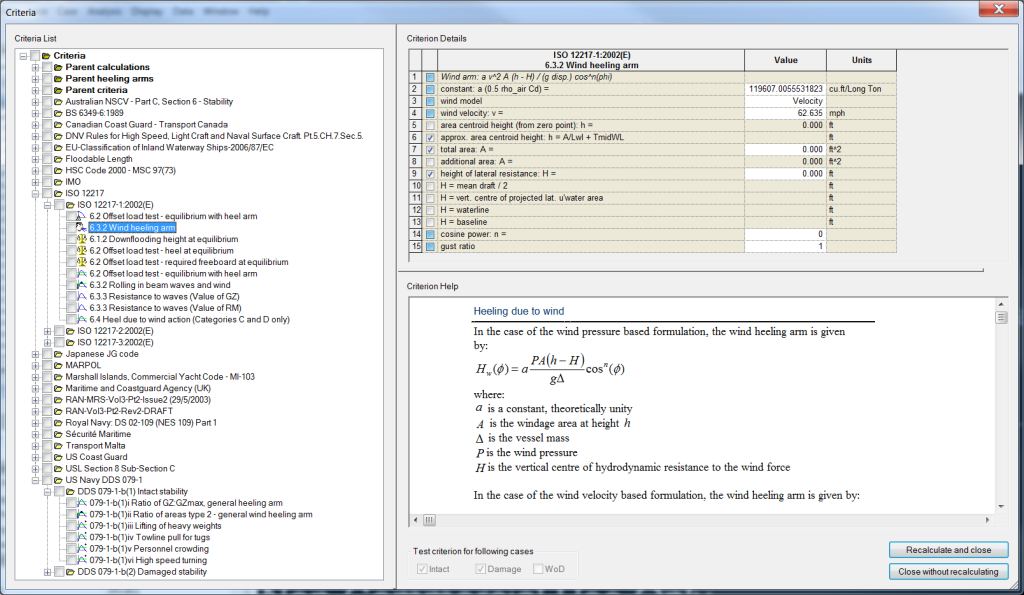Click the icon beside 6.1.2 Downflooding height at equilibrium
The width and height of the screenshot is (1024, 595).
click(82, 239)
